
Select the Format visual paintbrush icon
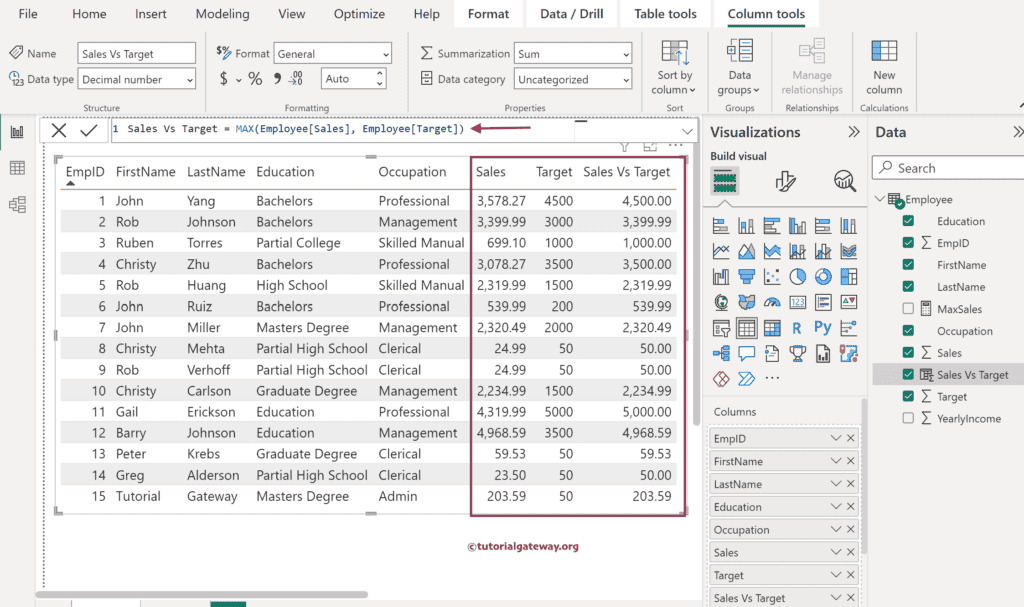pyautogui.click(x=786, y=181)
